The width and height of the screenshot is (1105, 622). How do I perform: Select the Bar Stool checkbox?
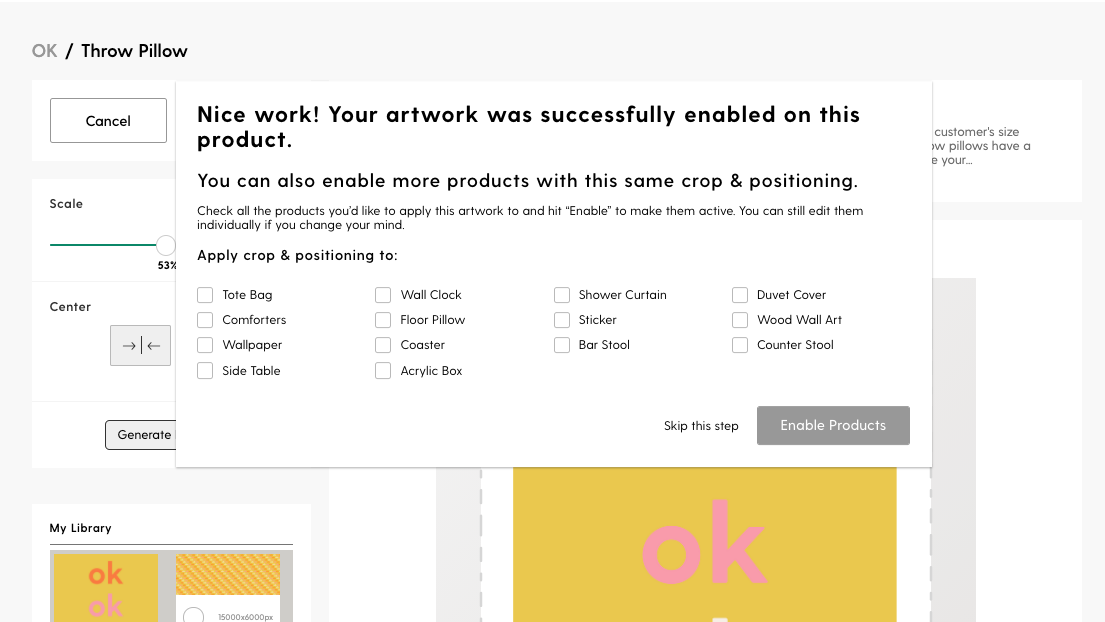pyautogui.click(x=562, y=345)
